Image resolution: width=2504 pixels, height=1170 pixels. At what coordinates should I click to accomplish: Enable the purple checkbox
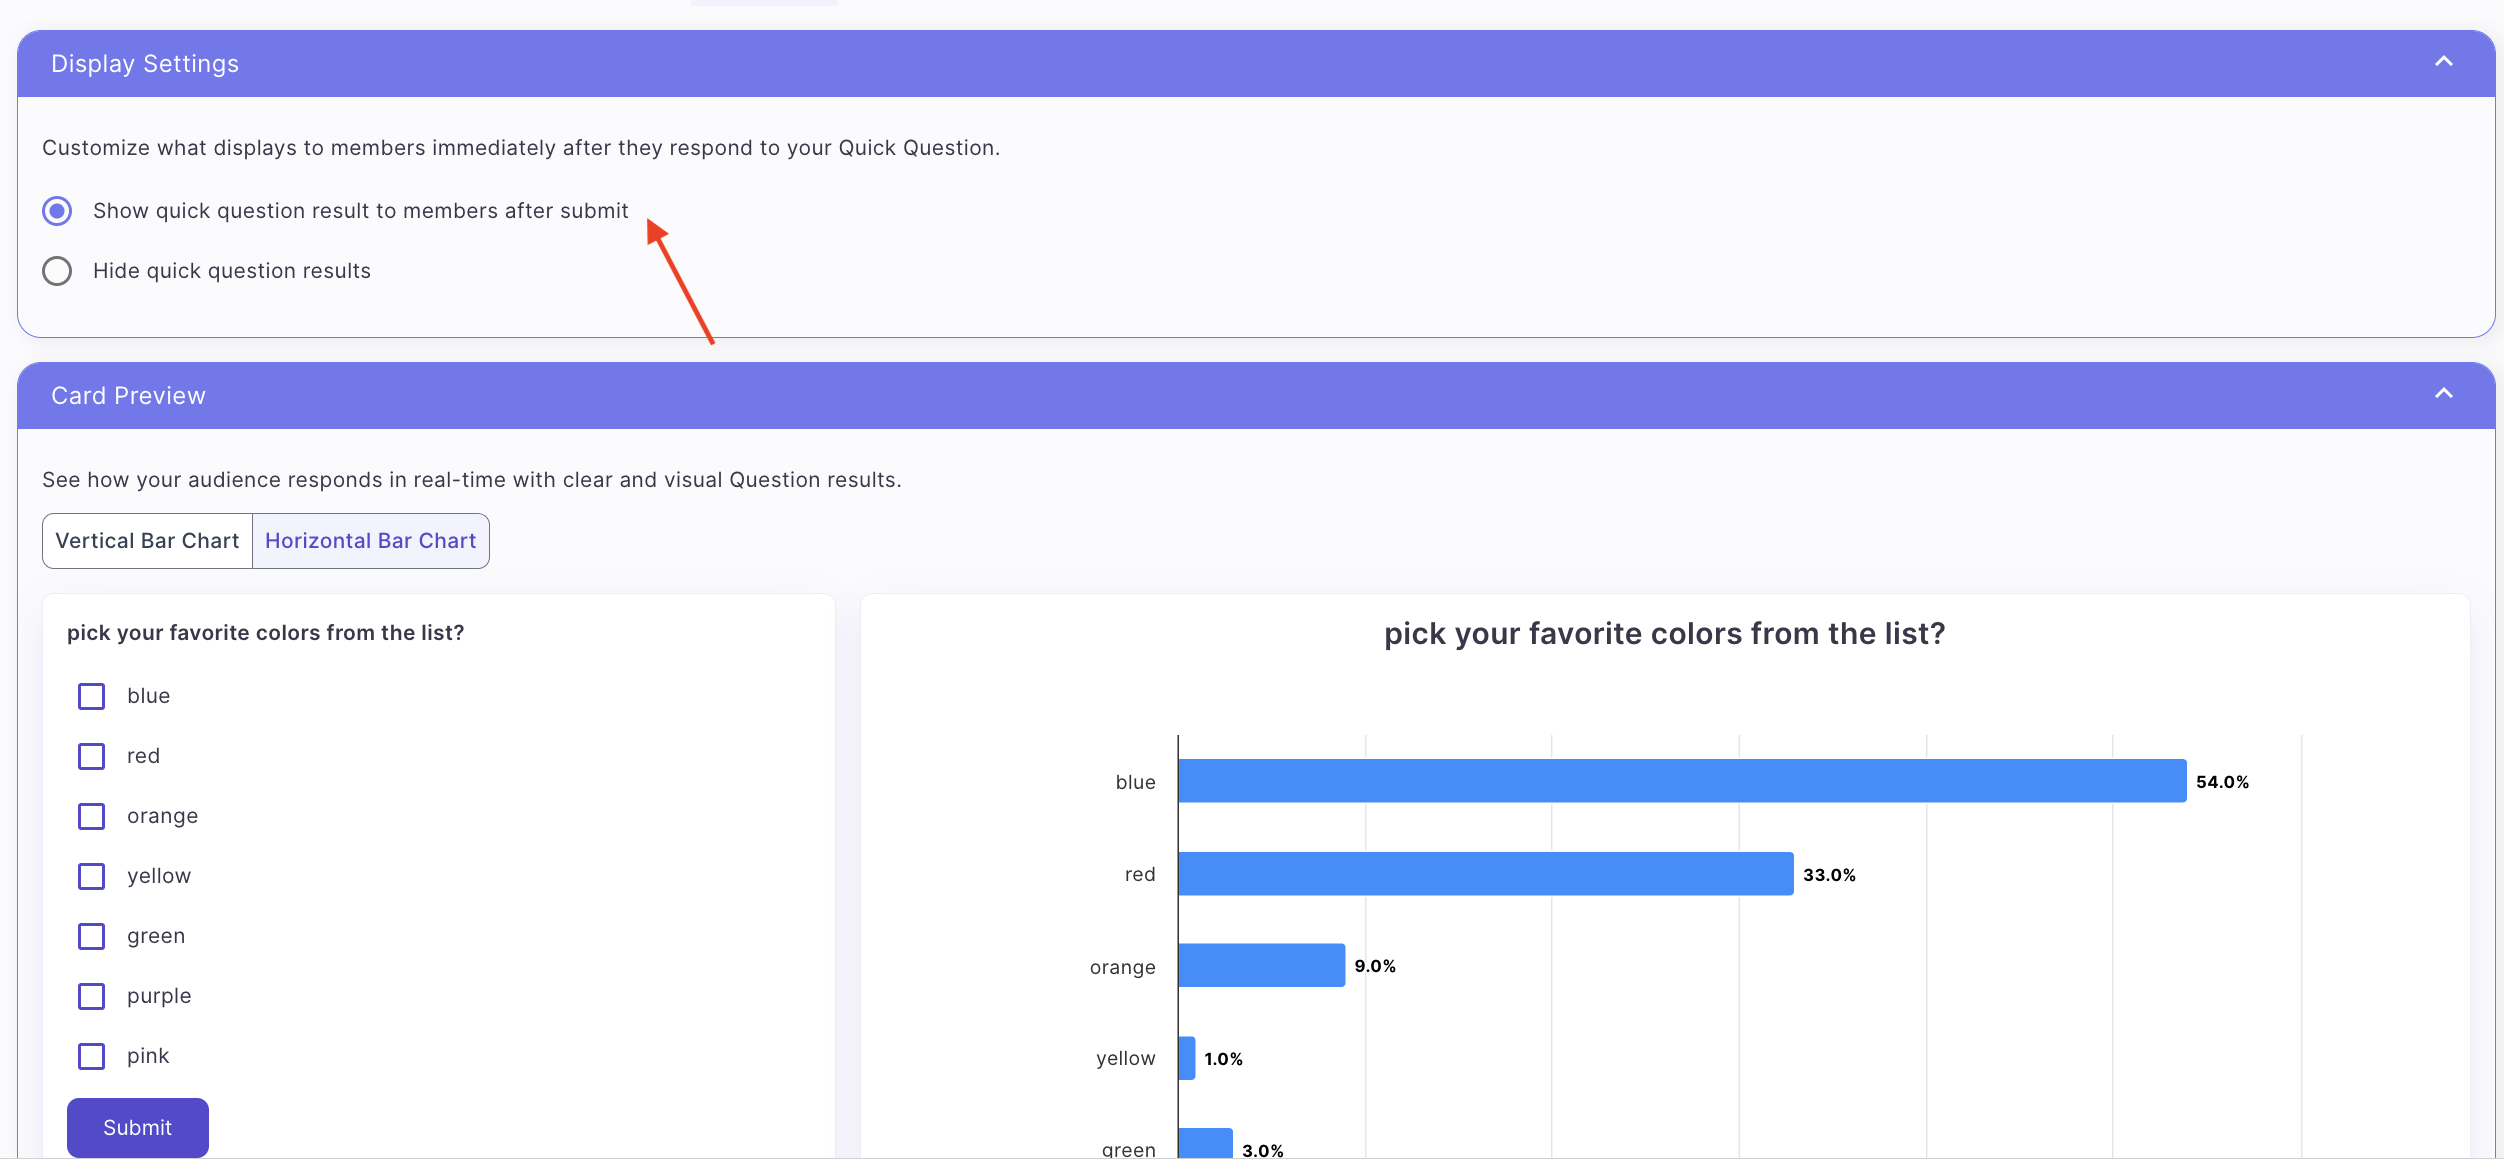[91, 996]
